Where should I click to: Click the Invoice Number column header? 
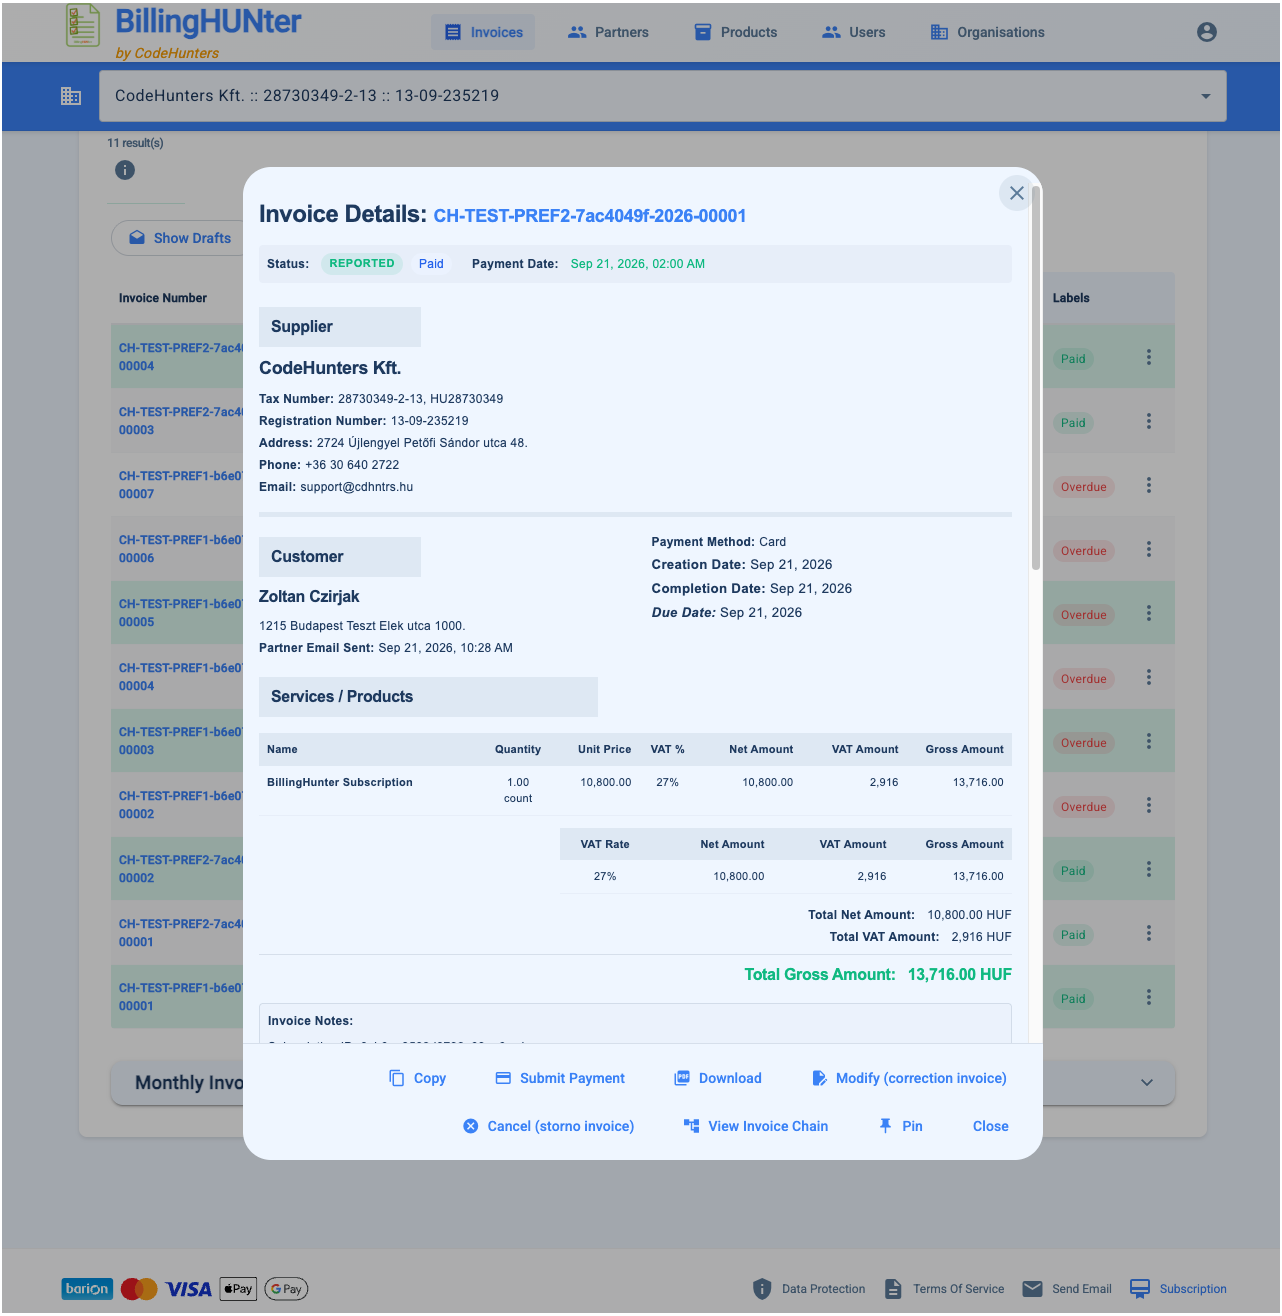tap(163, 298)
